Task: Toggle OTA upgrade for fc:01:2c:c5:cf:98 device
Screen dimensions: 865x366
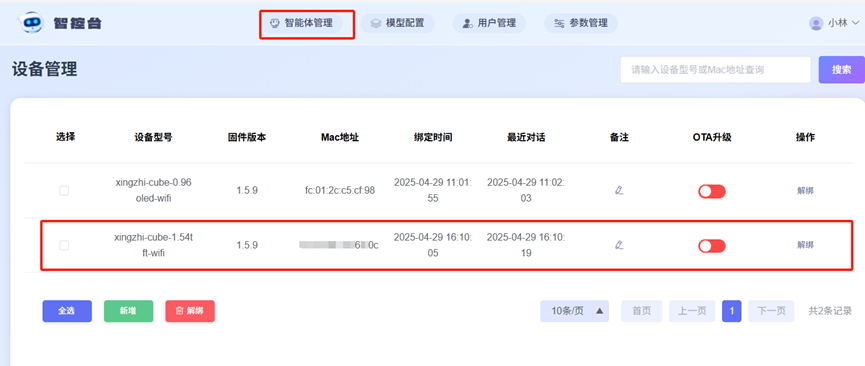Action: pyautogui.click(x=712, y=191)
